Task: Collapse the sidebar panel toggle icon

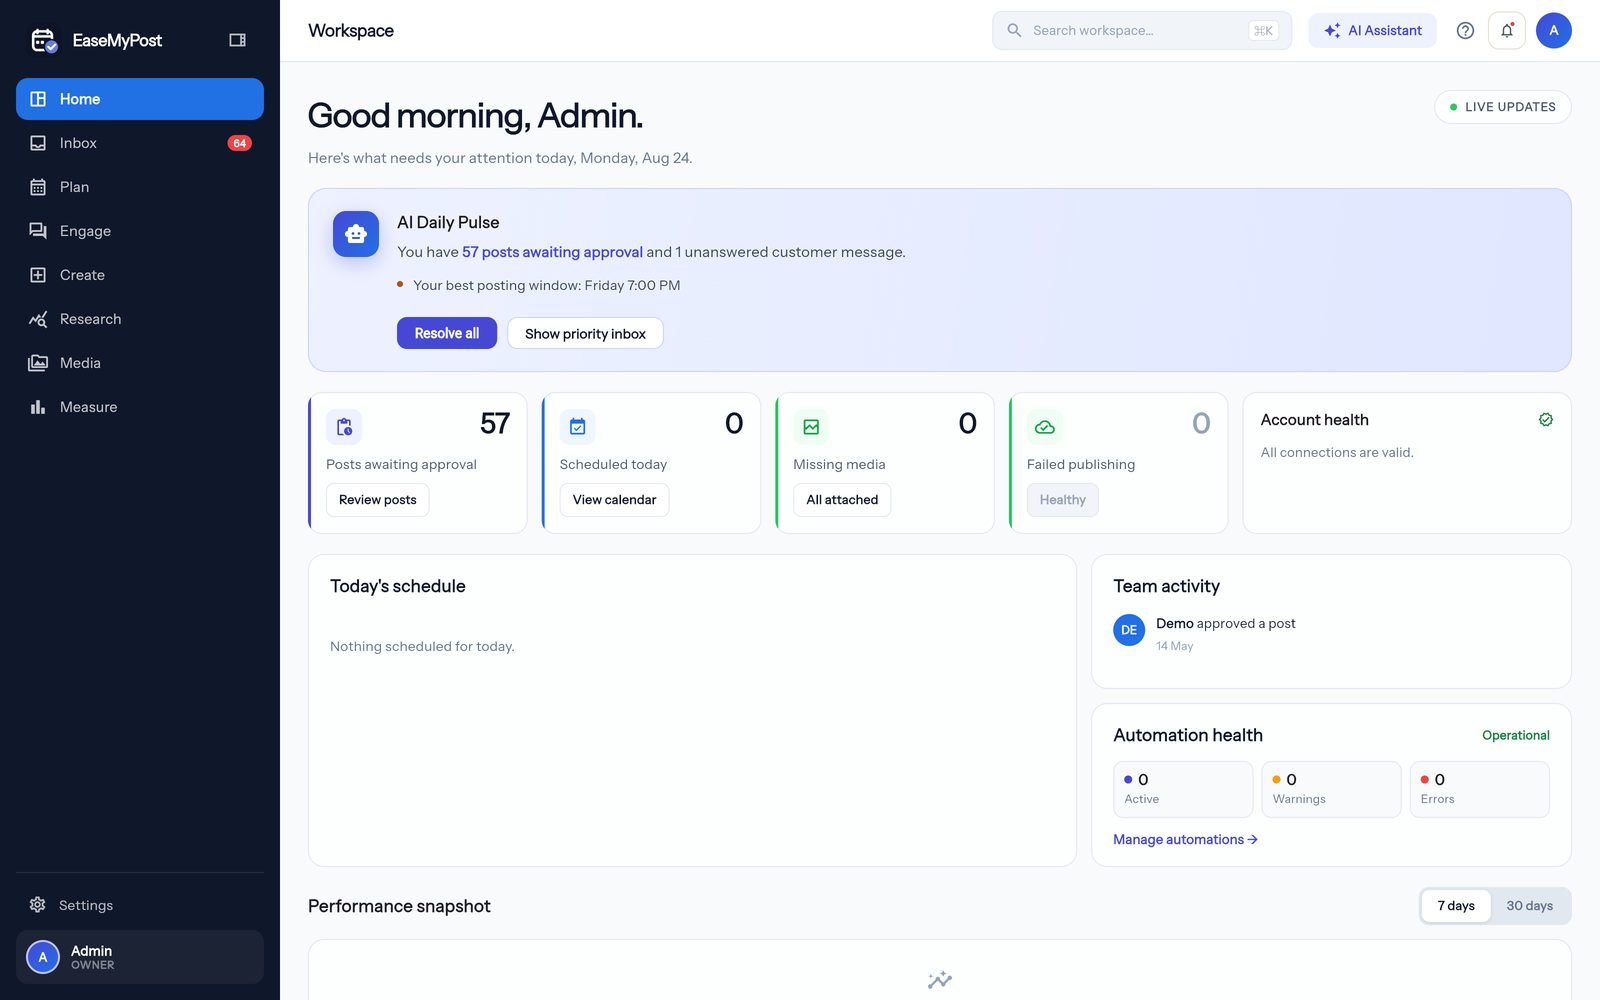Action: pyautogui.click(x=237, y=40)
